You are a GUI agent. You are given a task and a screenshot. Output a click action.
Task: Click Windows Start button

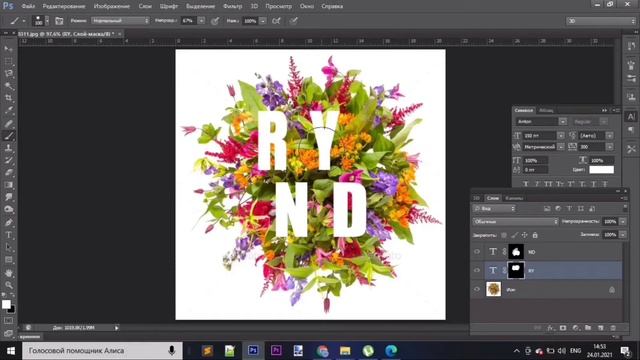11,351
